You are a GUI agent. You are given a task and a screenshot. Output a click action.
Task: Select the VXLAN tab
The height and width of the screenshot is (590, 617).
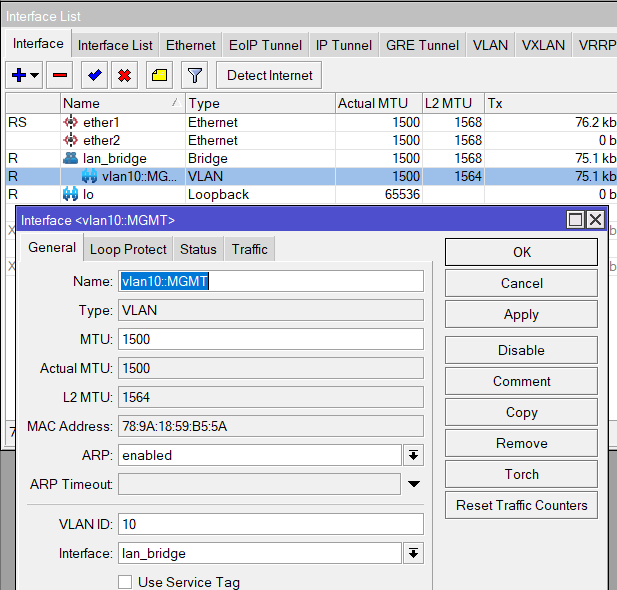pos(543,45)
